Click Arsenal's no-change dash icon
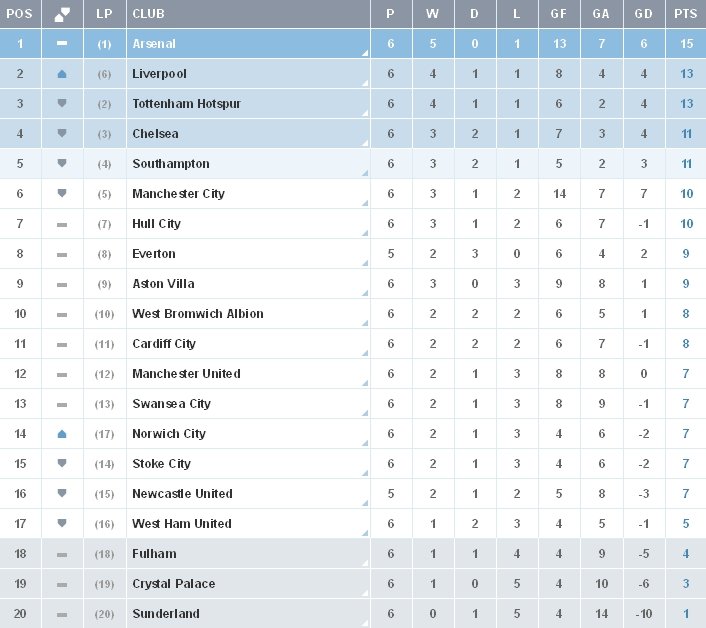 coord(62,44)
